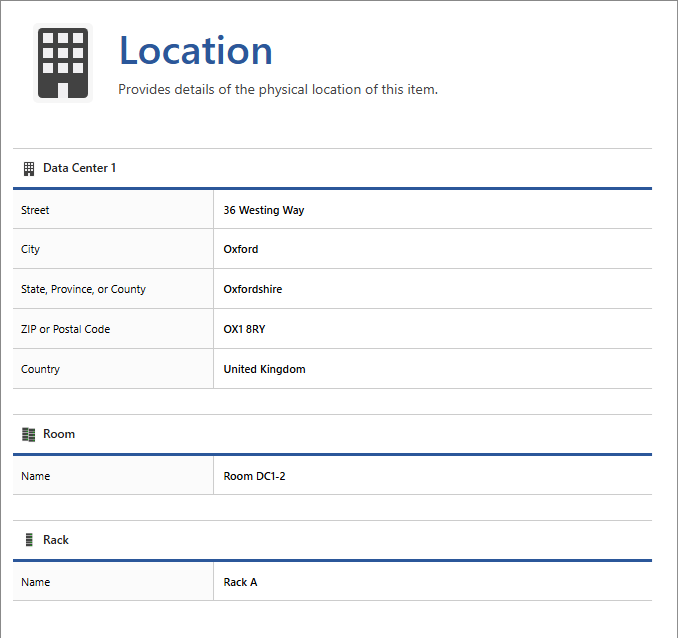Select the Room DC1-2 name value
This screenshot has width=678, height=638.
[x=254, y=476]
